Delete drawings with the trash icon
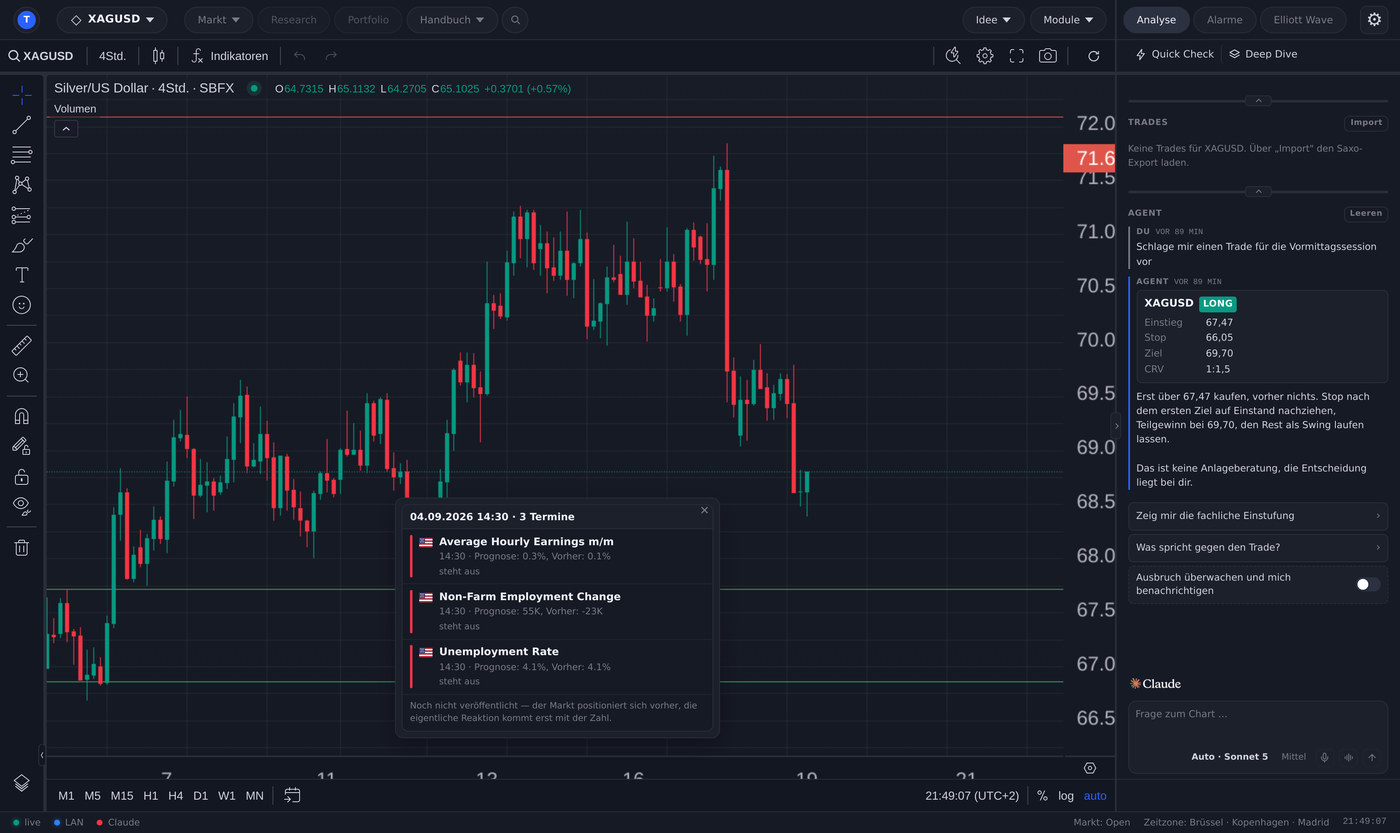The width and height of the screenshot is (1400, 833). 21,547
